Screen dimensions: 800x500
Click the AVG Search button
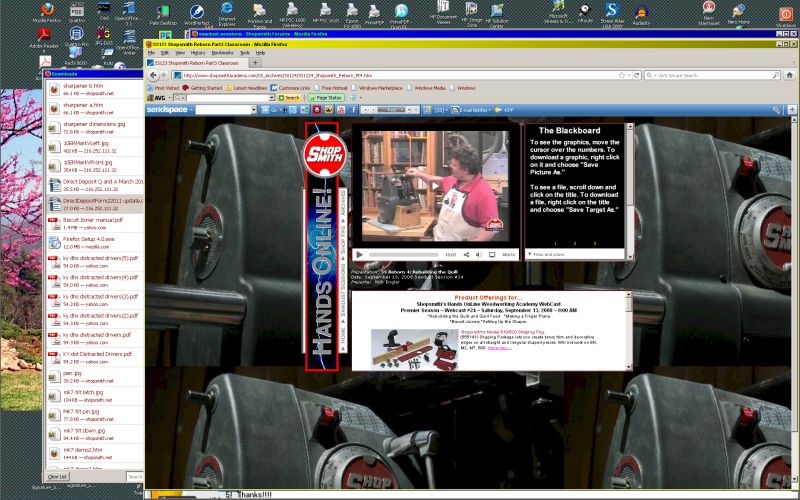[x=289, y=97]
